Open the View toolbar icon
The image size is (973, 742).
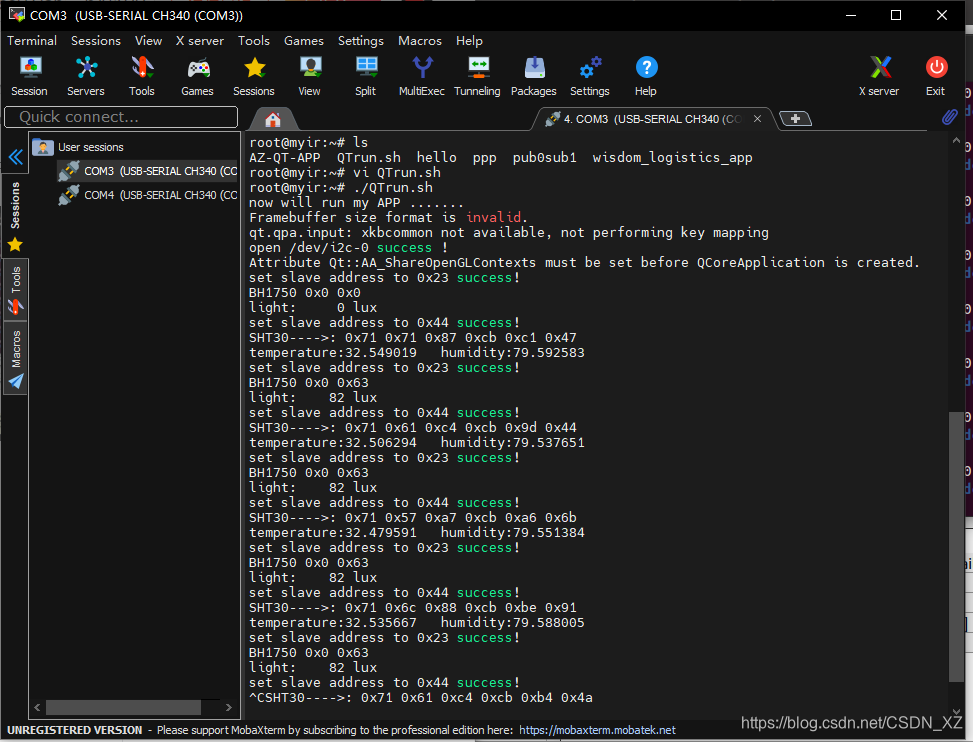click(309, 76)
